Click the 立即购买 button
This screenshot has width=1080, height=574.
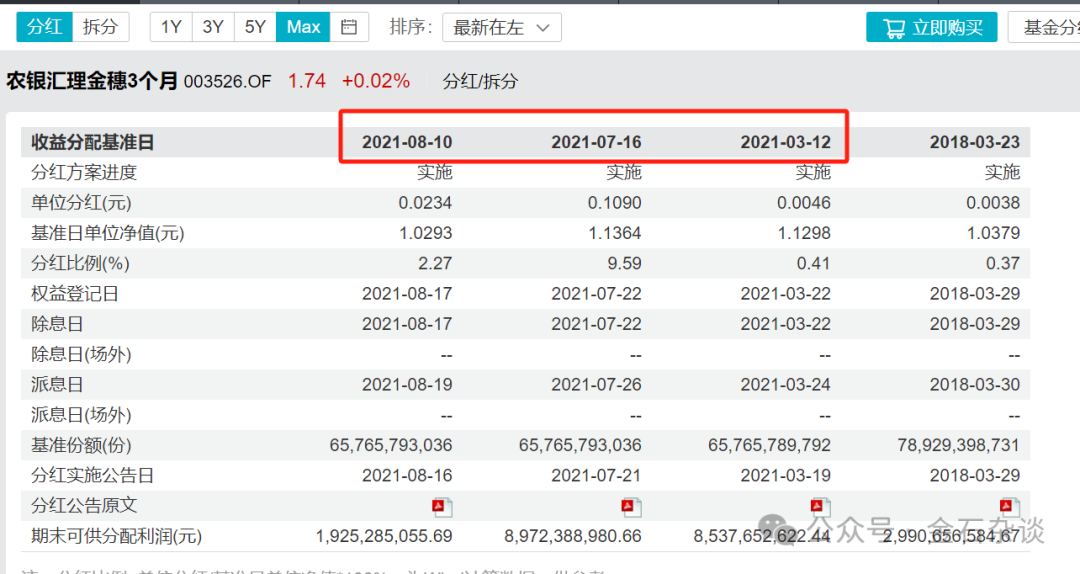point(931,28)
